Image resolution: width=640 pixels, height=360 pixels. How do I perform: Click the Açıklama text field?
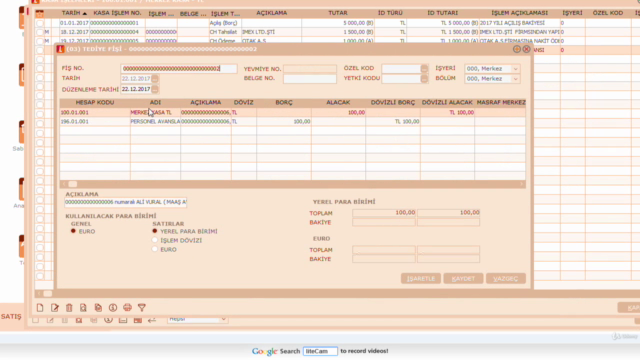point(126,202)
